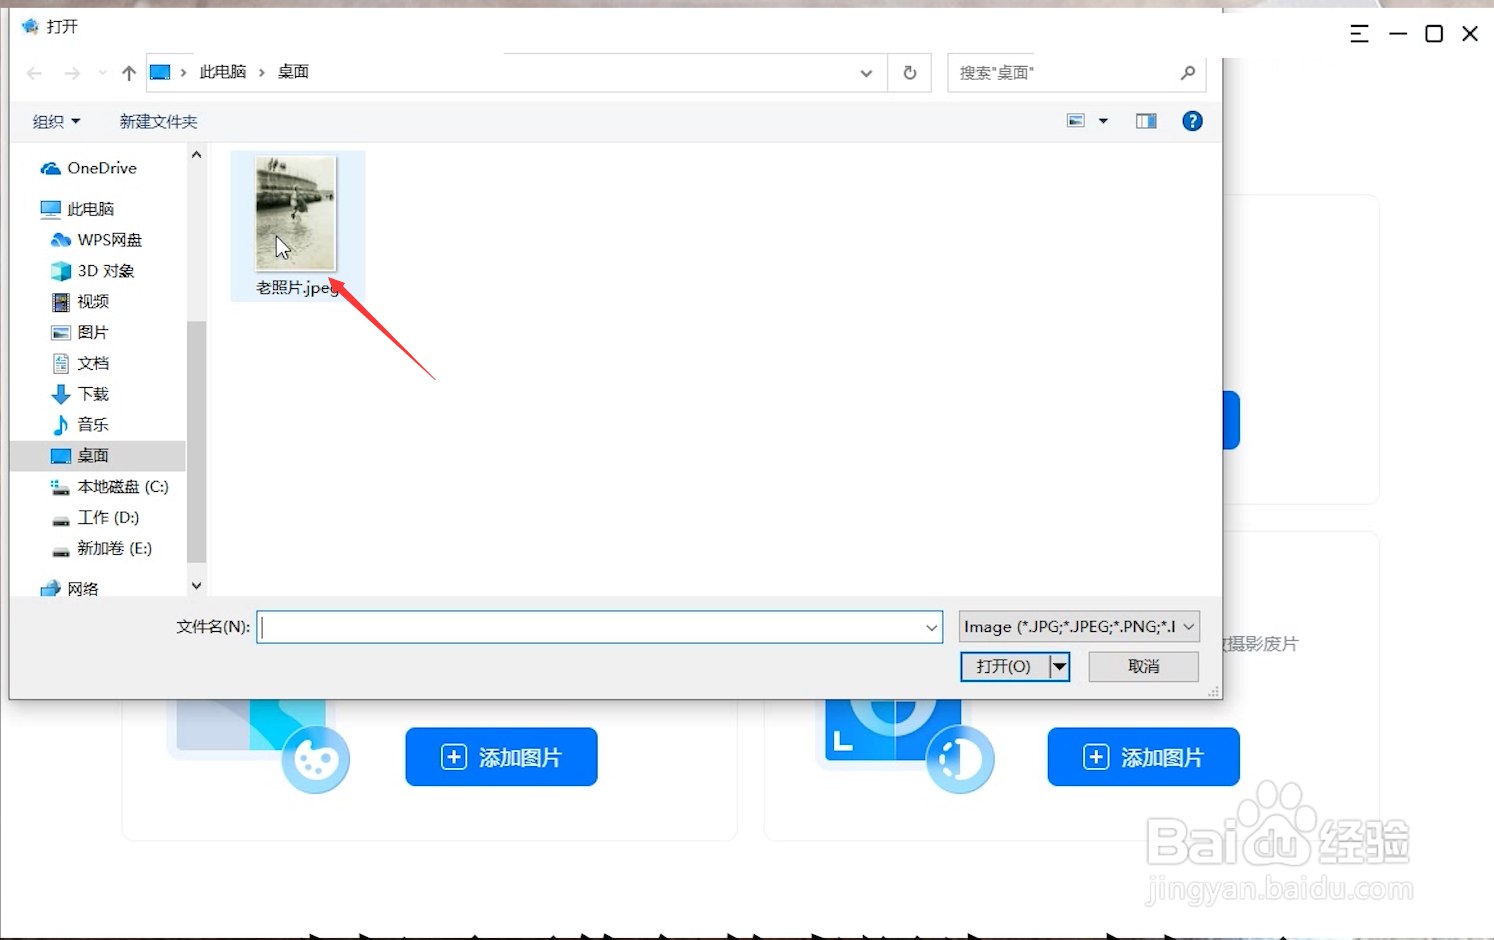The height and width of the screenshot is (940, 1494).
Task: Click 新建文件夹 to create a folder
Action: pos(158,121)
